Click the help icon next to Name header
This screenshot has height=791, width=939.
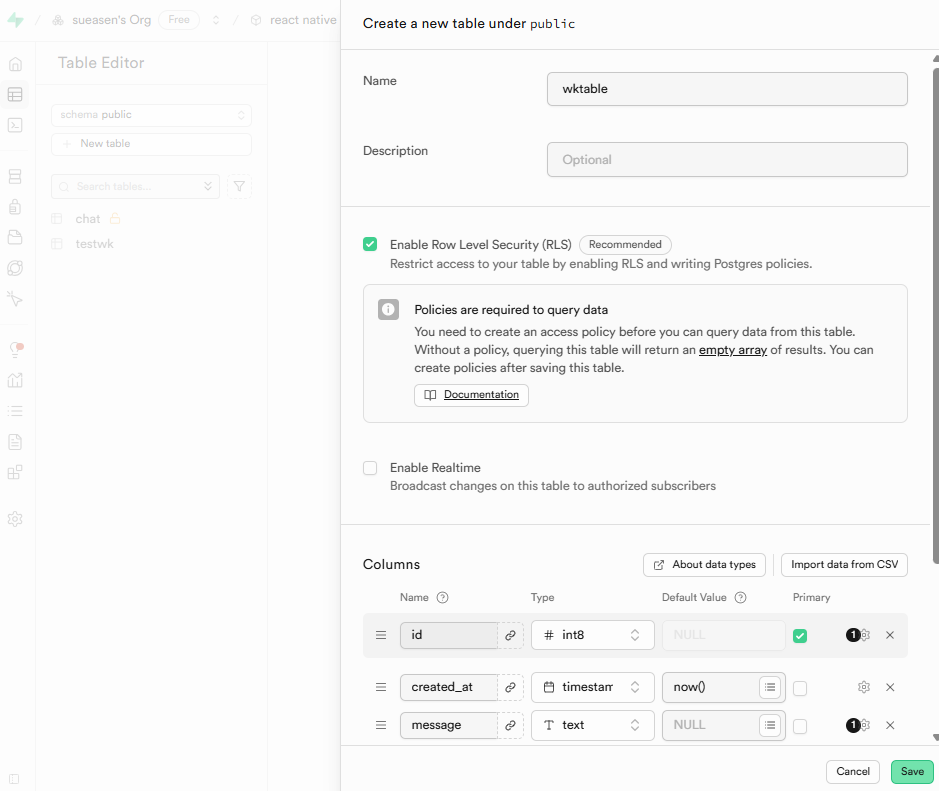click(x=443, y=598)
